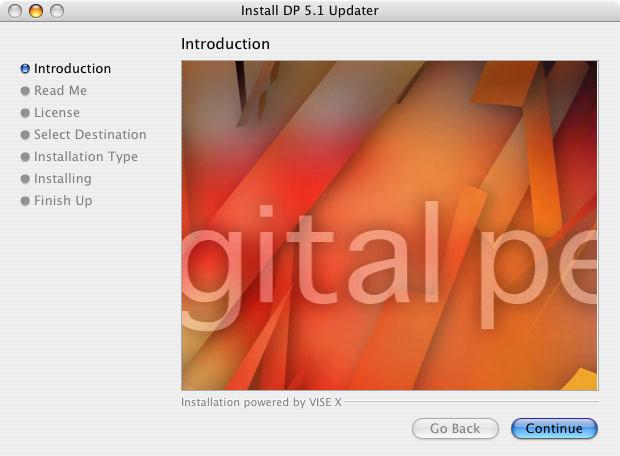The height and width of the screenshot is (456, 620).
Task: Minimize the installer with the yellow button
Action: [36, 11]
